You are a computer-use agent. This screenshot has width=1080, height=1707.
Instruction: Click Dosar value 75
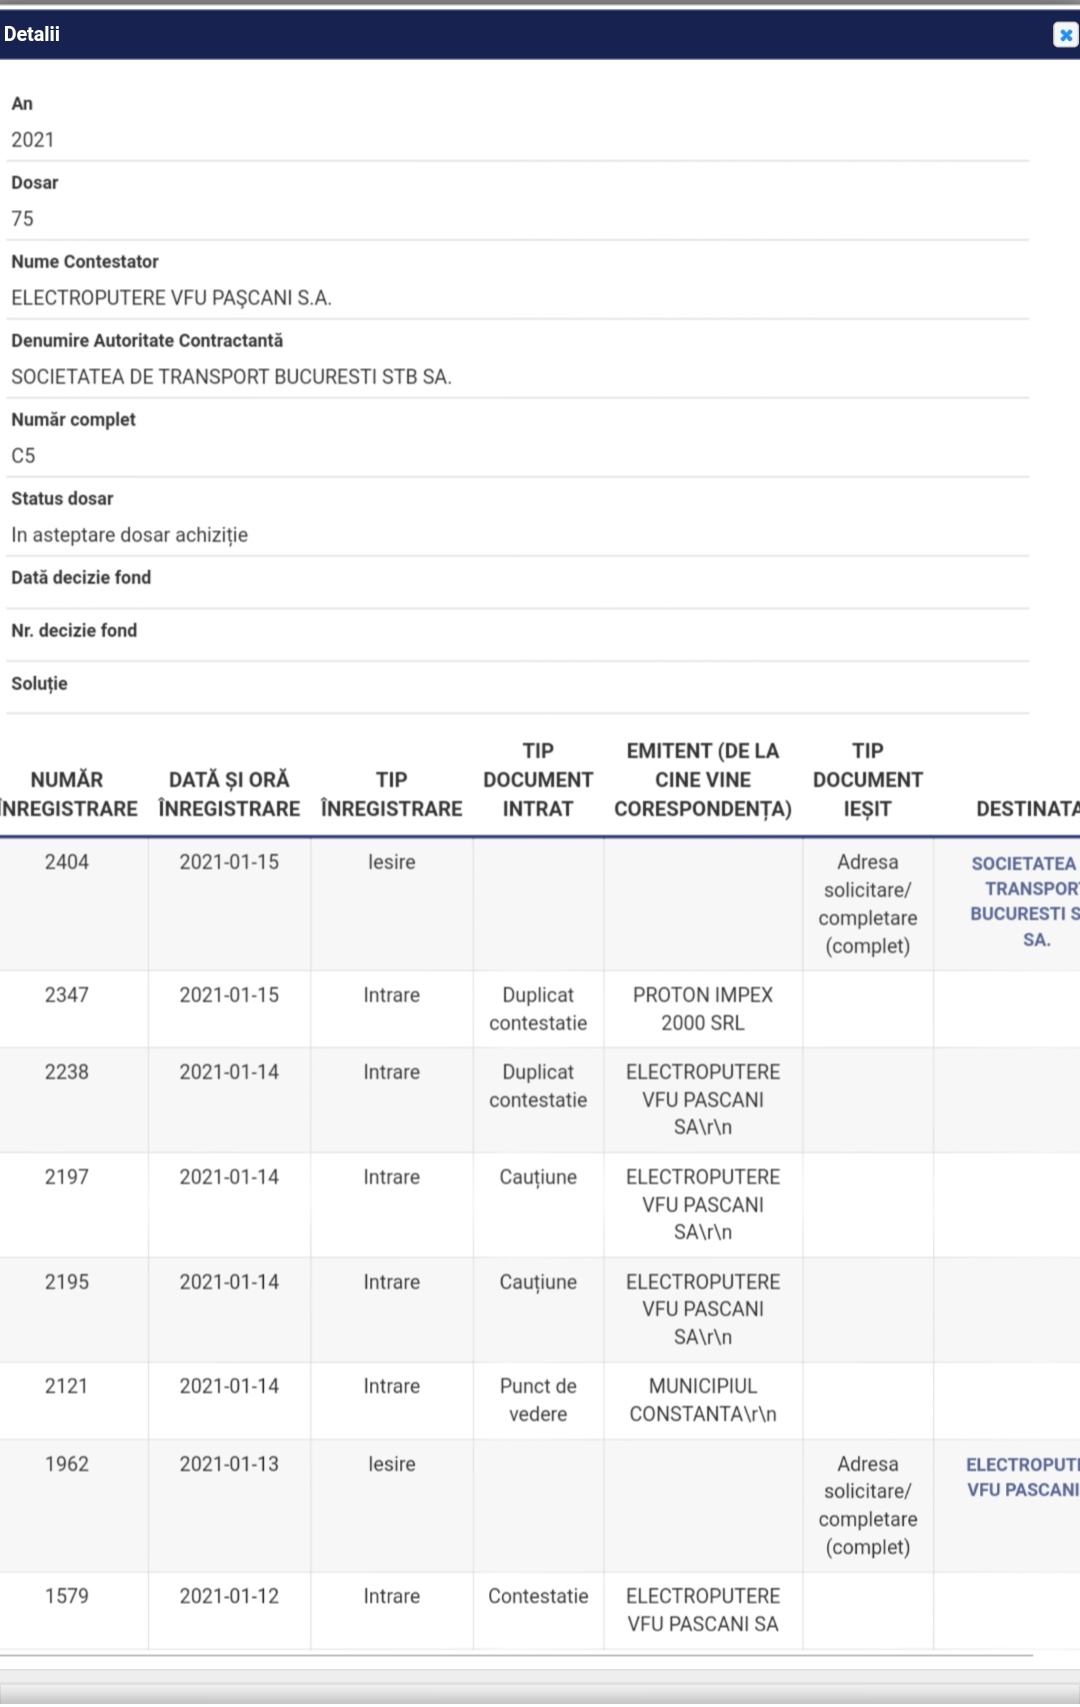click(22, 219)
